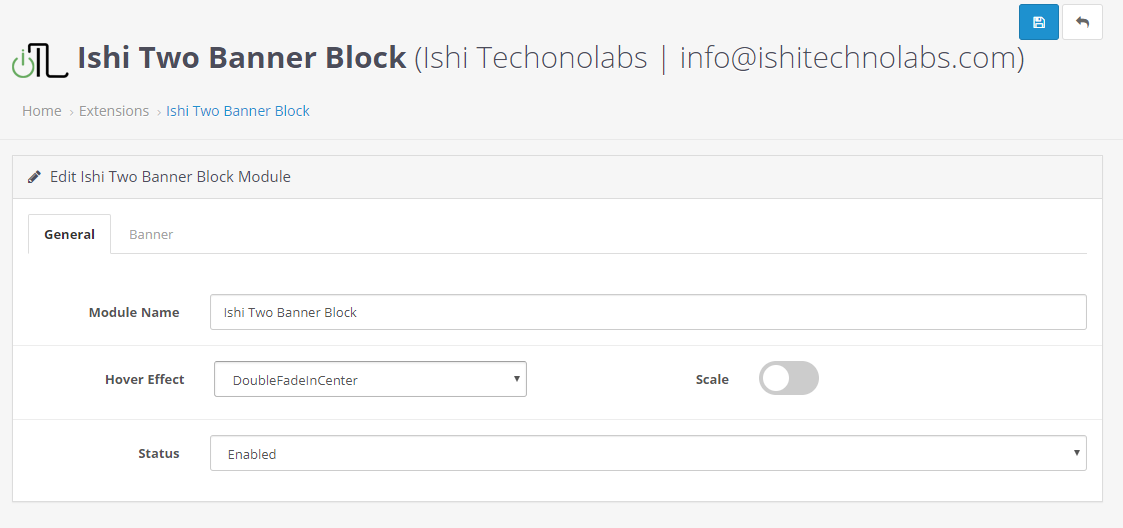Screen dimensions: 1123x528
Task: Click the back arrow cancel button
Action: (1082, 22)
